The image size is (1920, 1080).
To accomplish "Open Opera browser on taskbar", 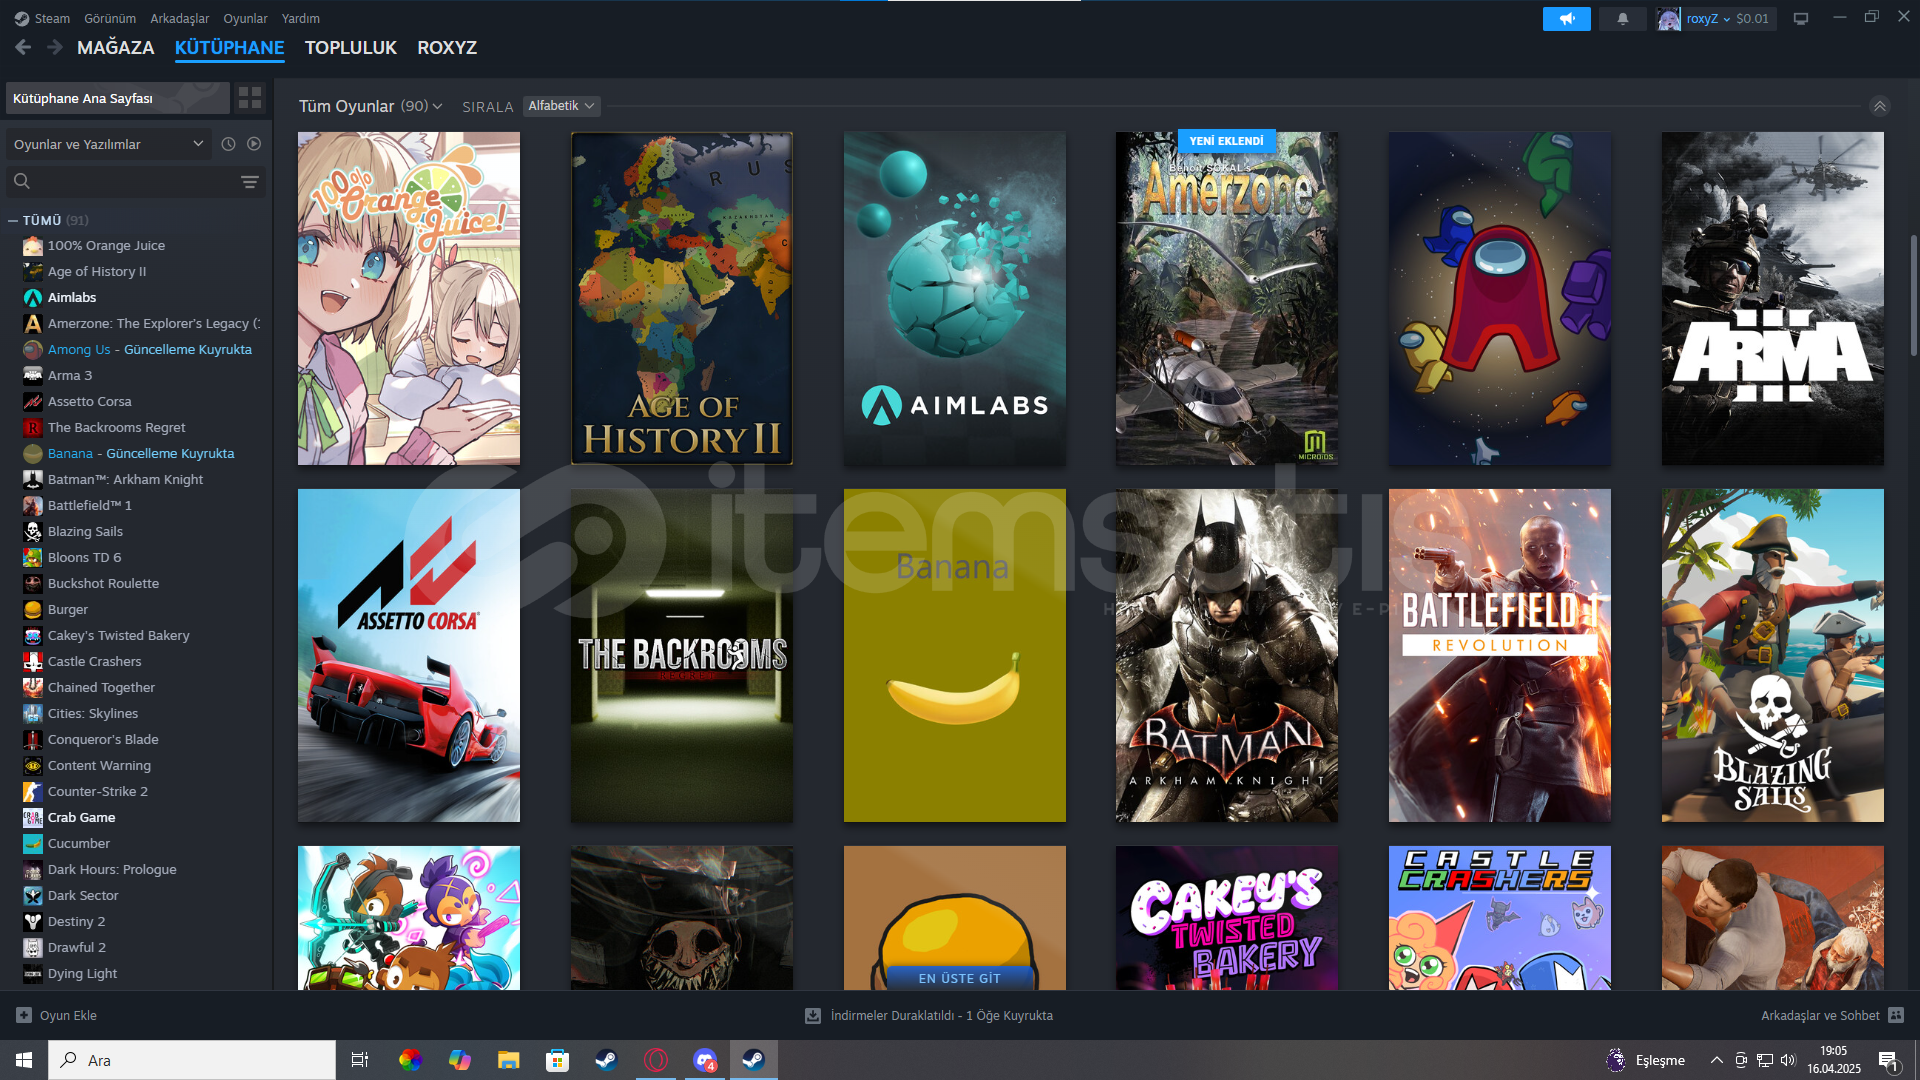I will click(x=656, y=1060).
